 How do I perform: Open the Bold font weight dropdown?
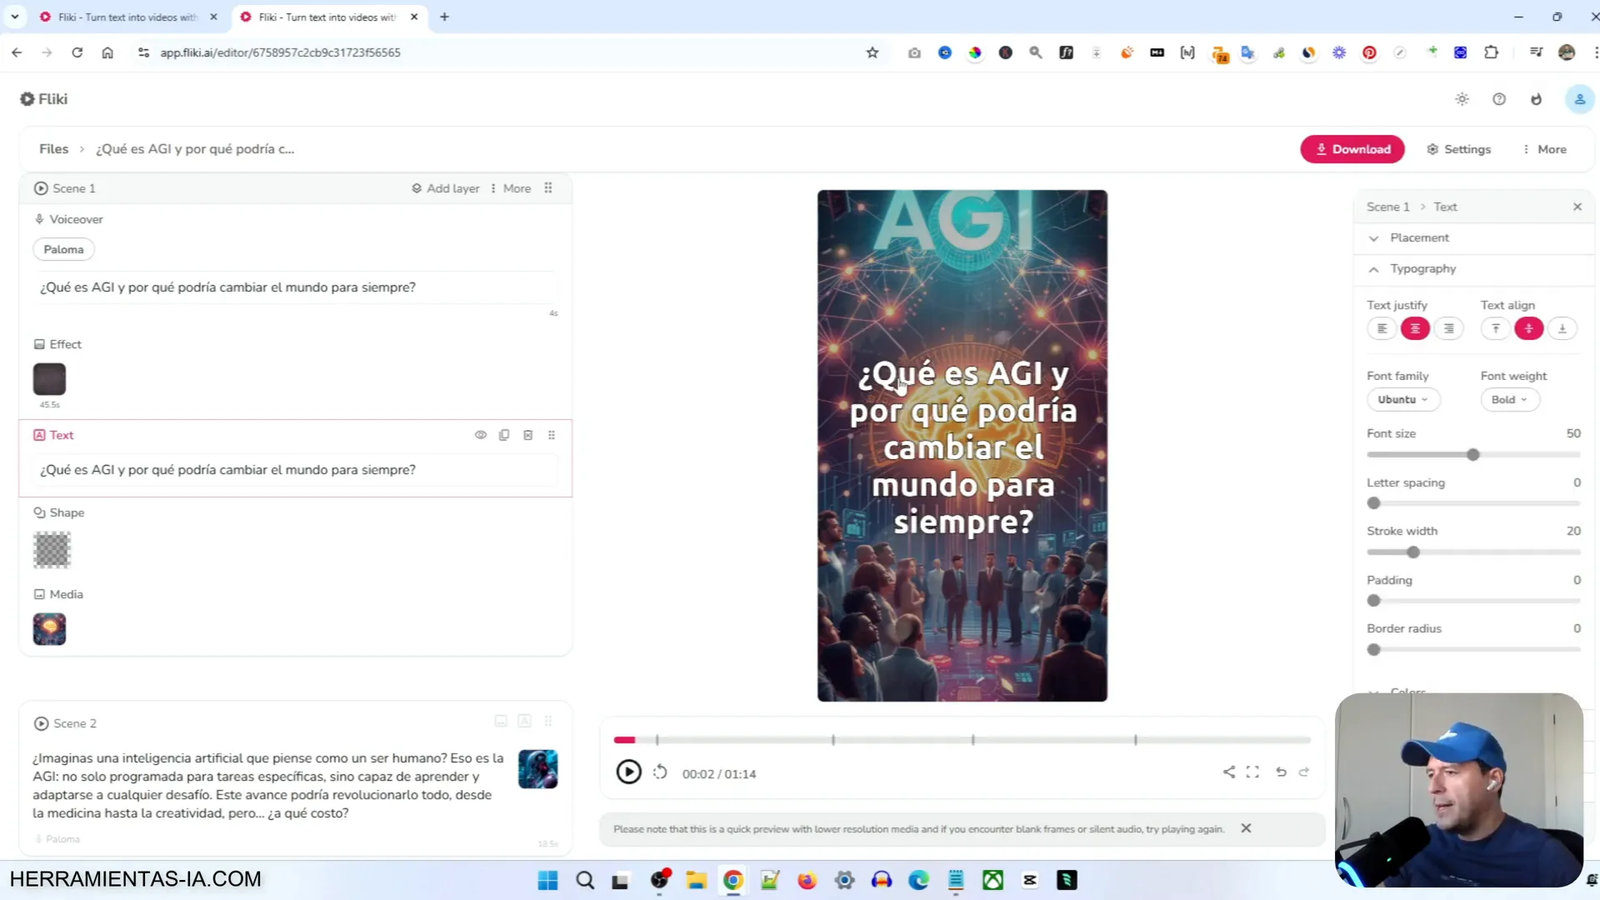tap(1508, 399)
